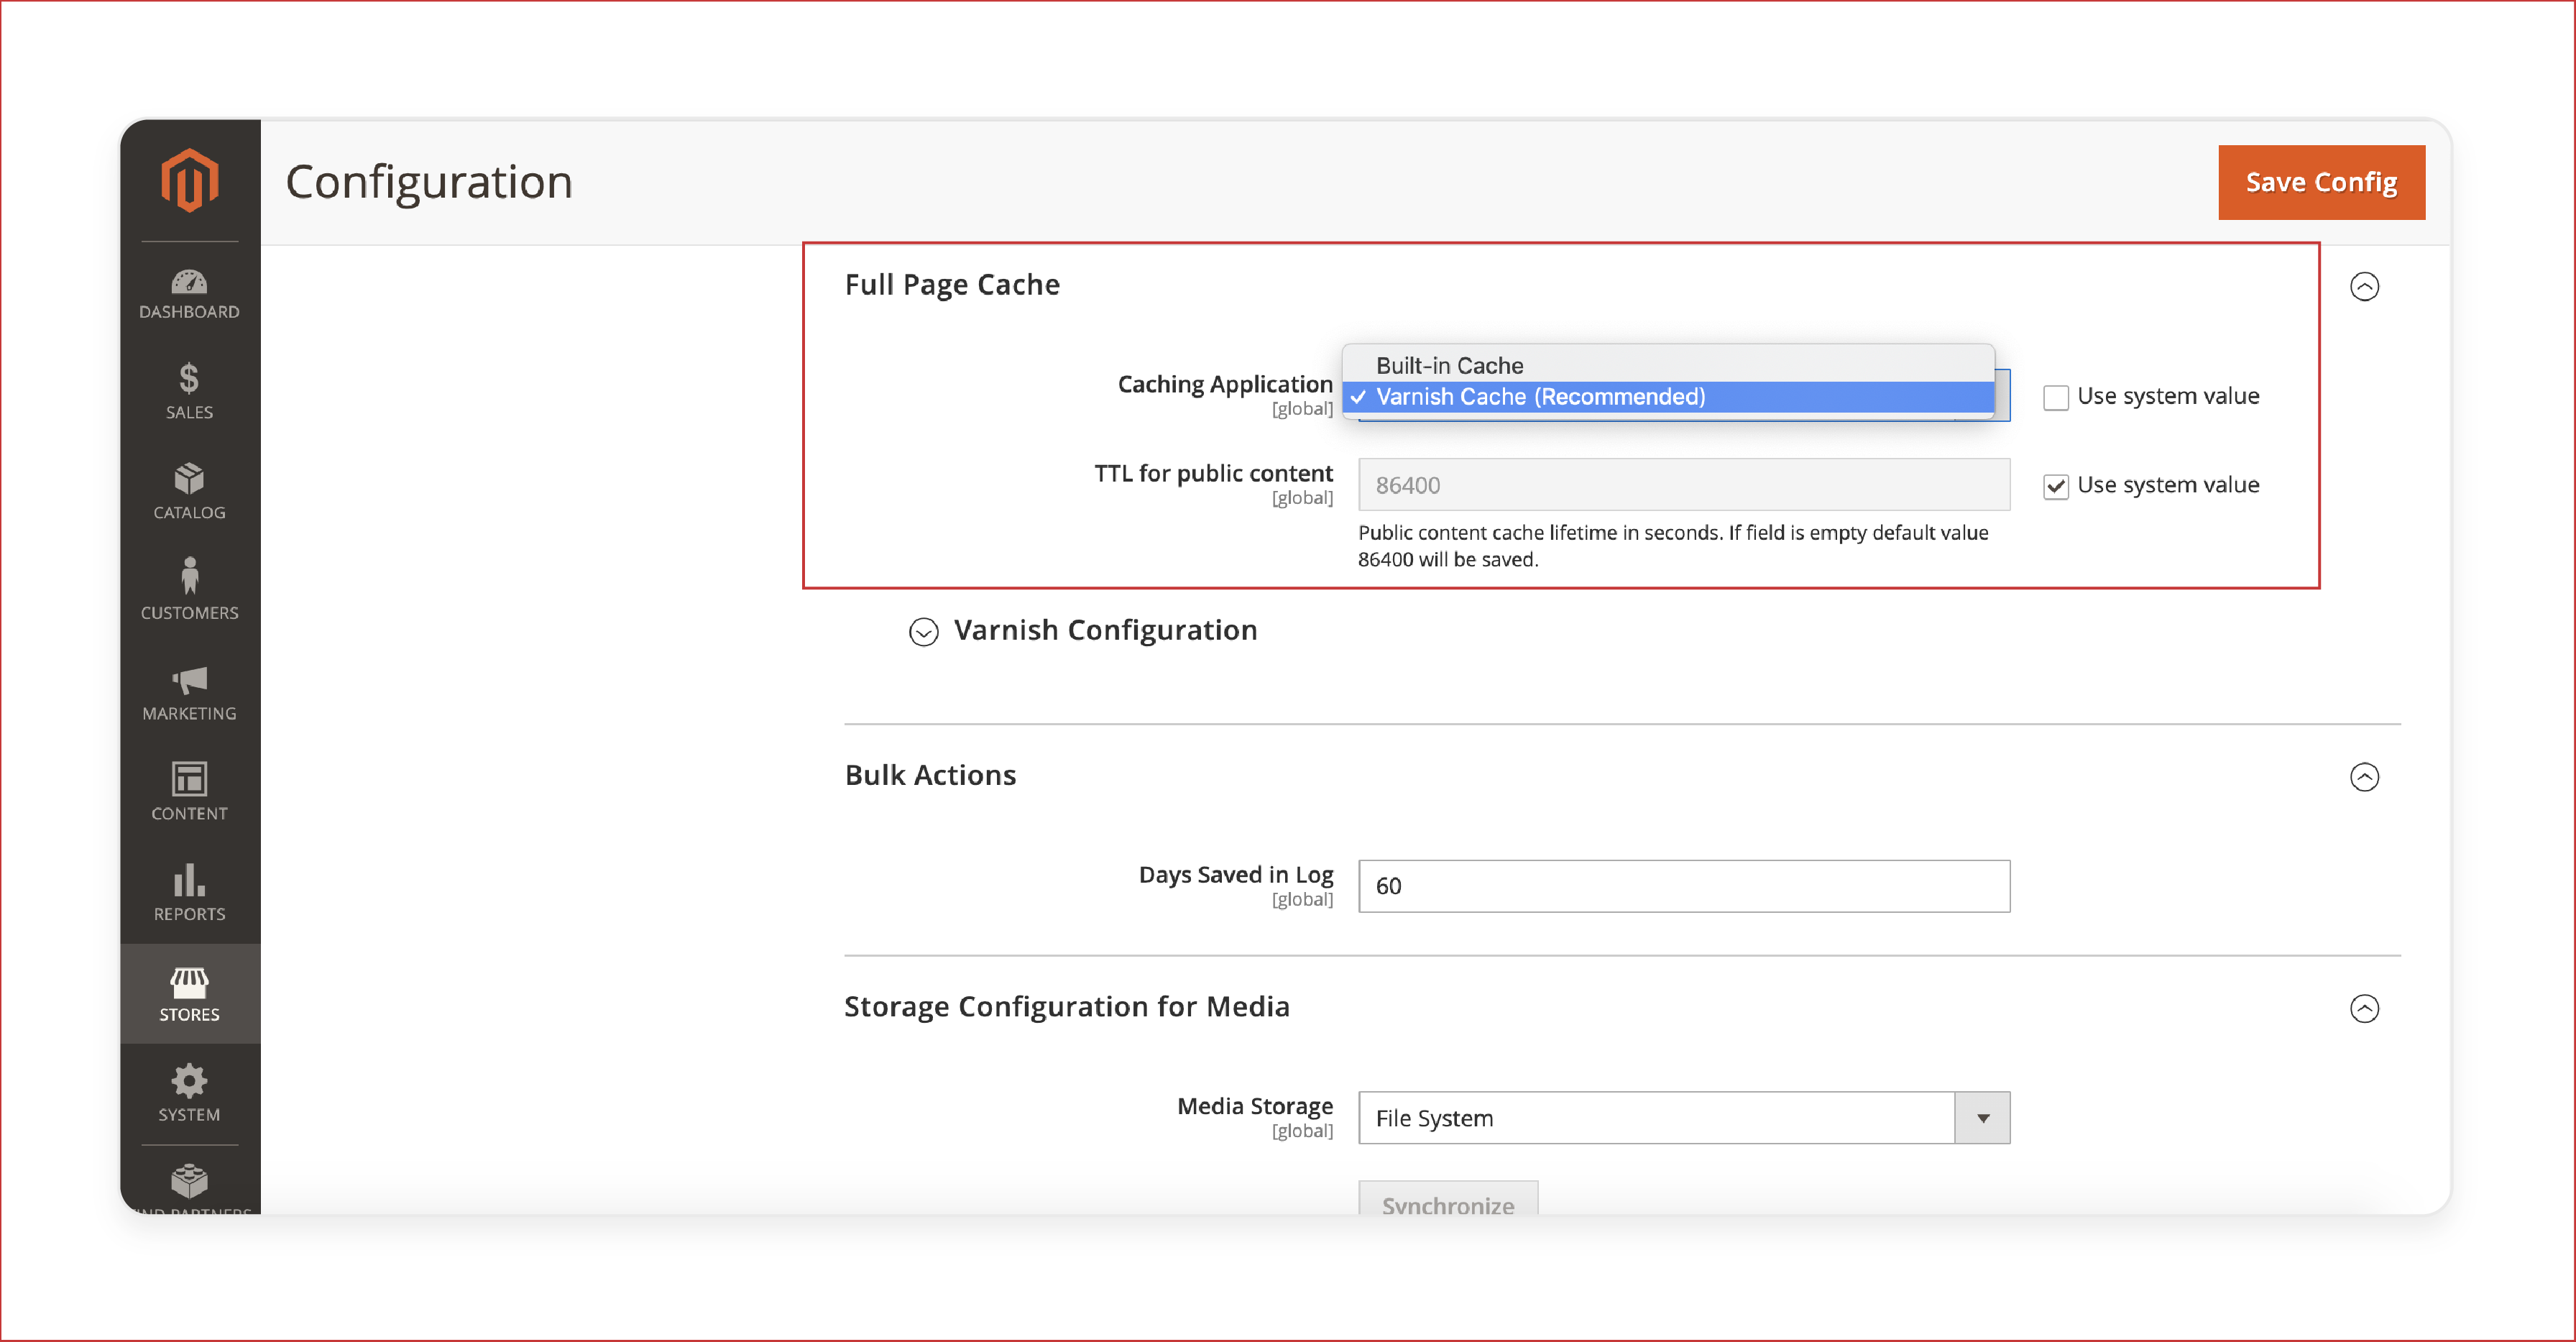Click the Days Saved in Log field
Screen dimensions: 2576x1342
tap(1684, 886)
